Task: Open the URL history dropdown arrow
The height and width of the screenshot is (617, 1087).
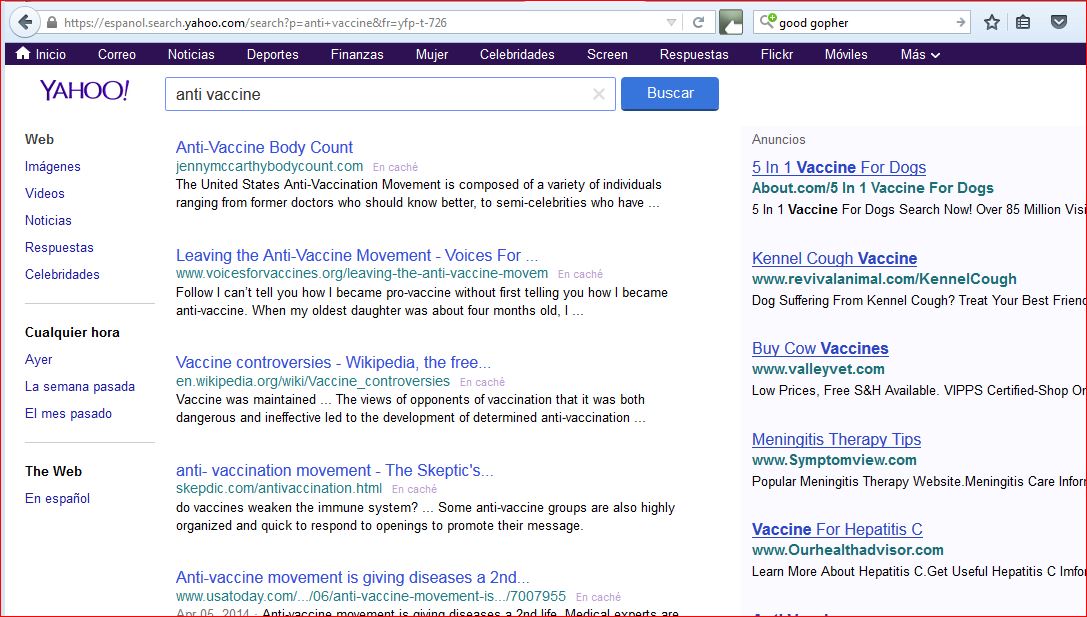Action: [x=671, y=22]
